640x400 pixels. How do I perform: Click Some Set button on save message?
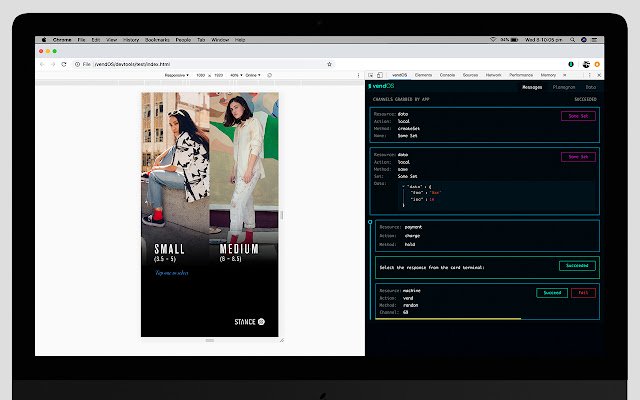[x=578, y=157]
